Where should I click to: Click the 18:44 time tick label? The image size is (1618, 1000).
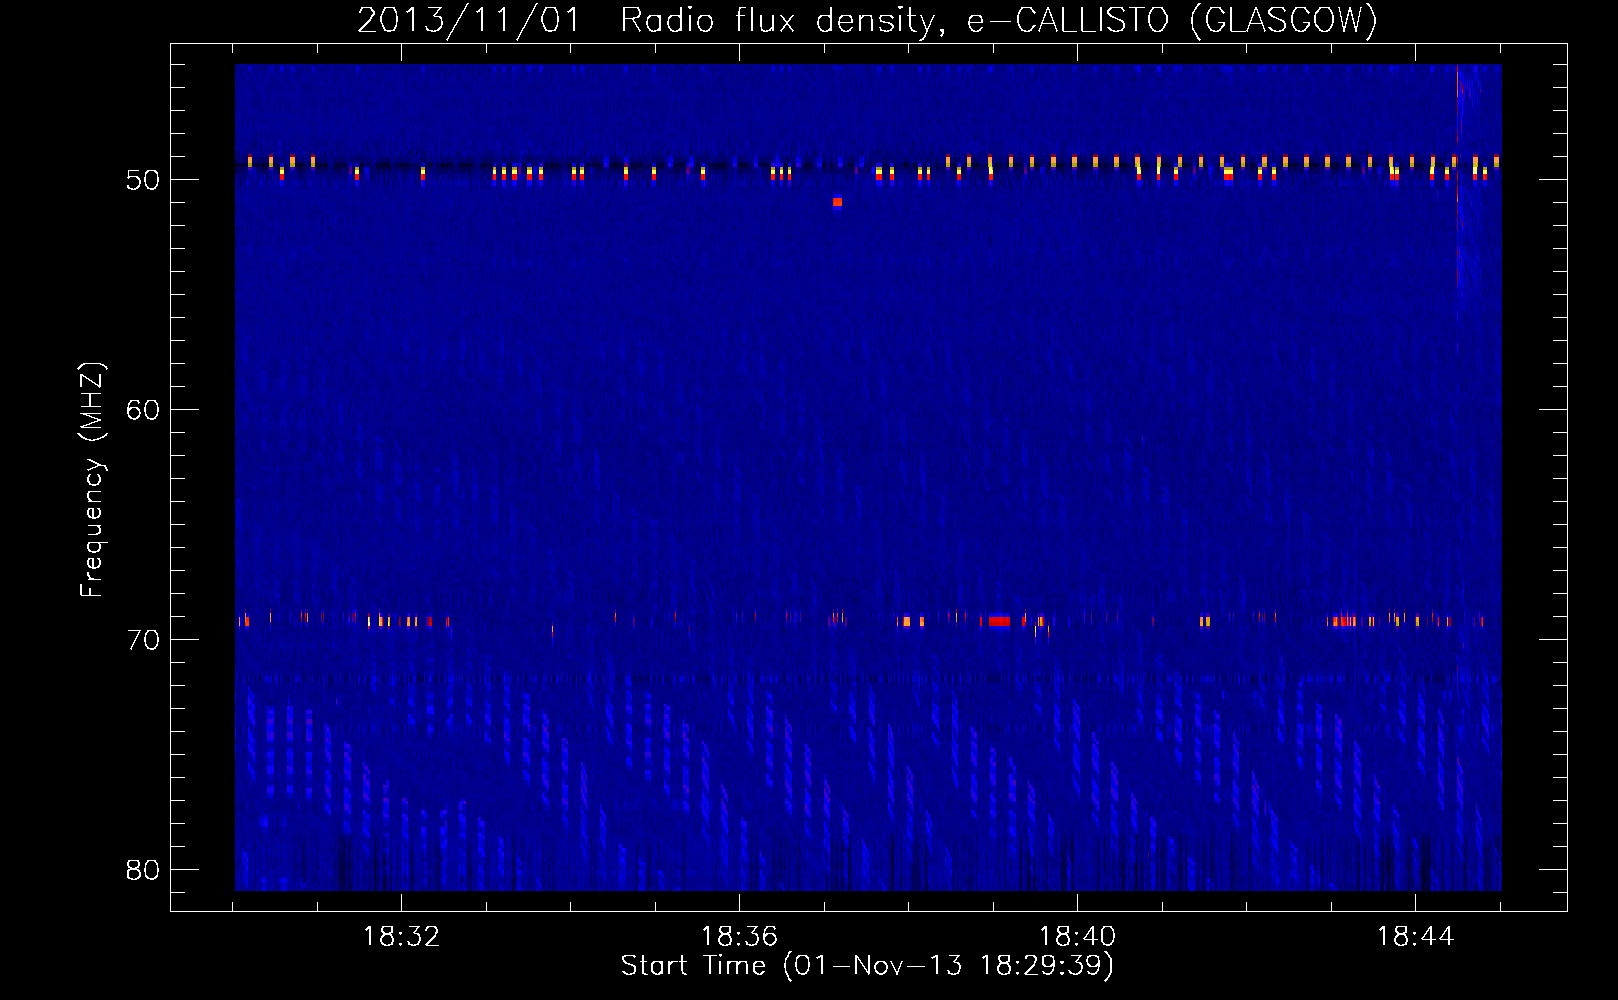pyautogui.click(x=1415, y=937)
